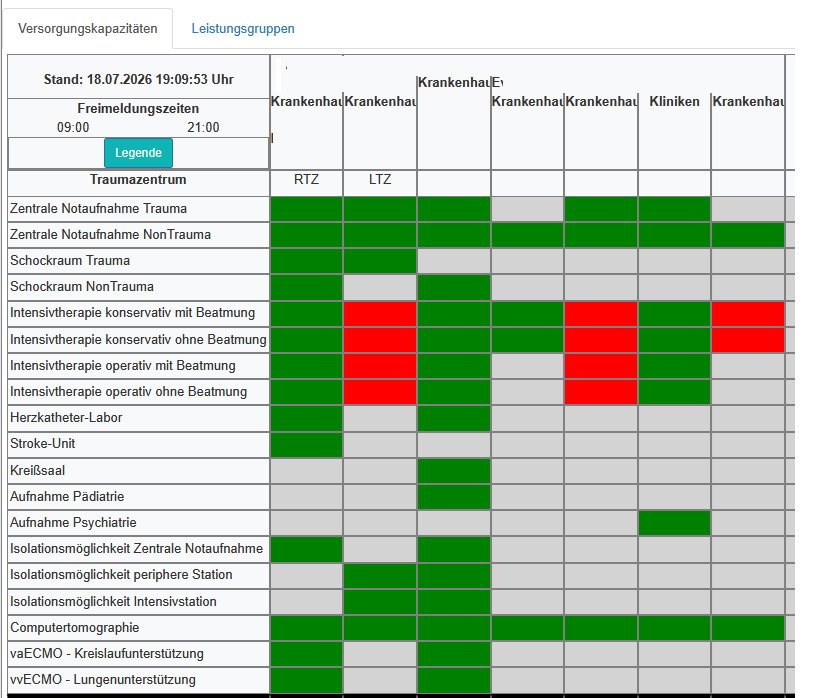Select the Aufnahme Pädiatrie row label

coord(67,497)
